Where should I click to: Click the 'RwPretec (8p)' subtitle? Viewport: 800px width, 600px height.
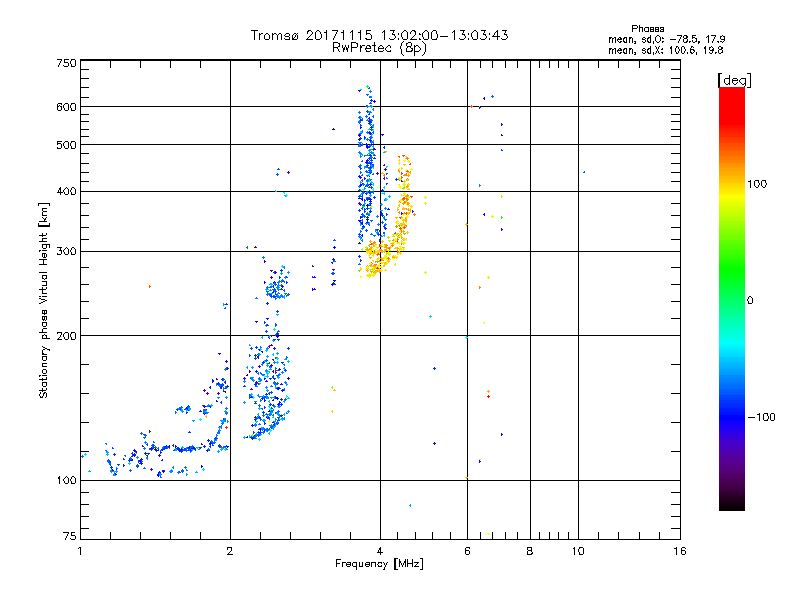pyautogui.click(x=379, y=48)
